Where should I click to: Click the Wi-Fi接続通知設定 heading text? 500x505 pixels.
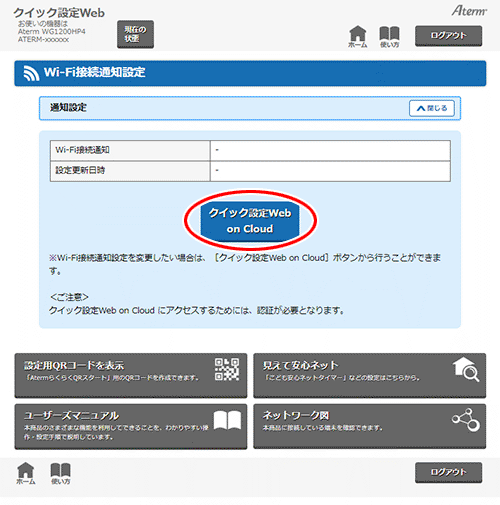pos(94,72)
